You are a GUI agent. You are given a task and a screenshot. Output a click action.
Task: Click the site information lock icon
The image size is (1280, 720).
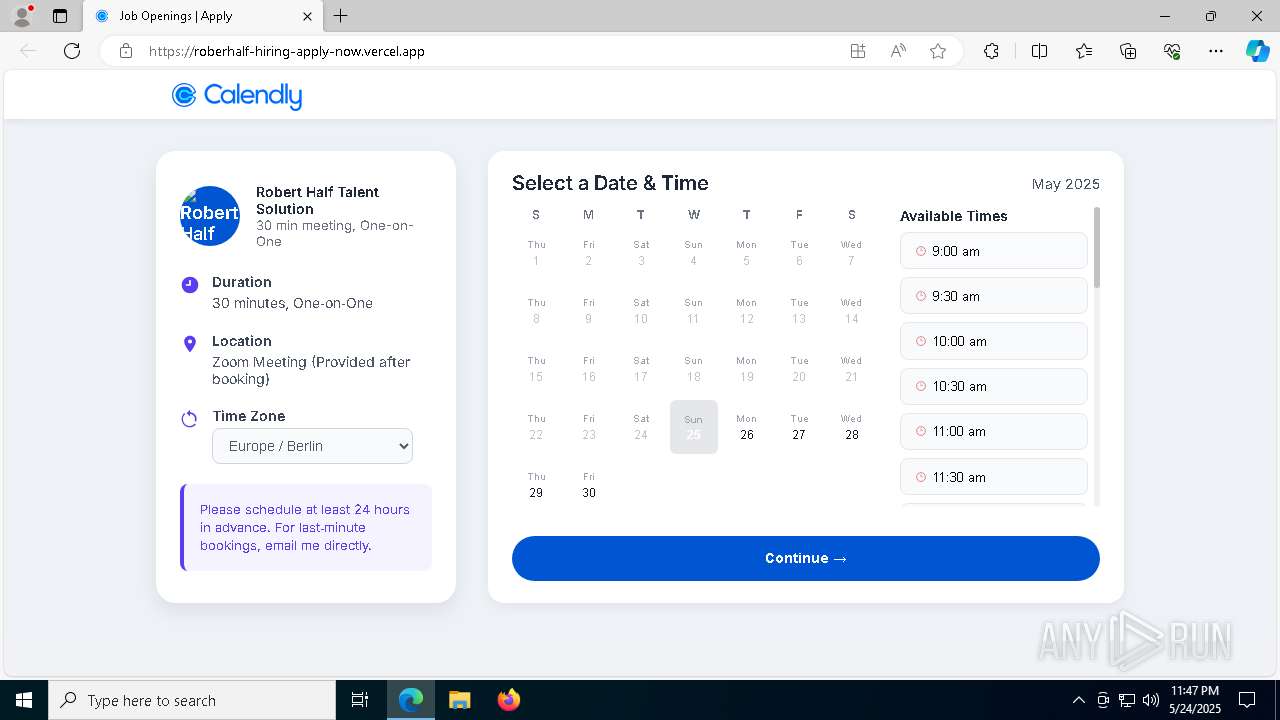pyautogui.click(x=126, y=51)
